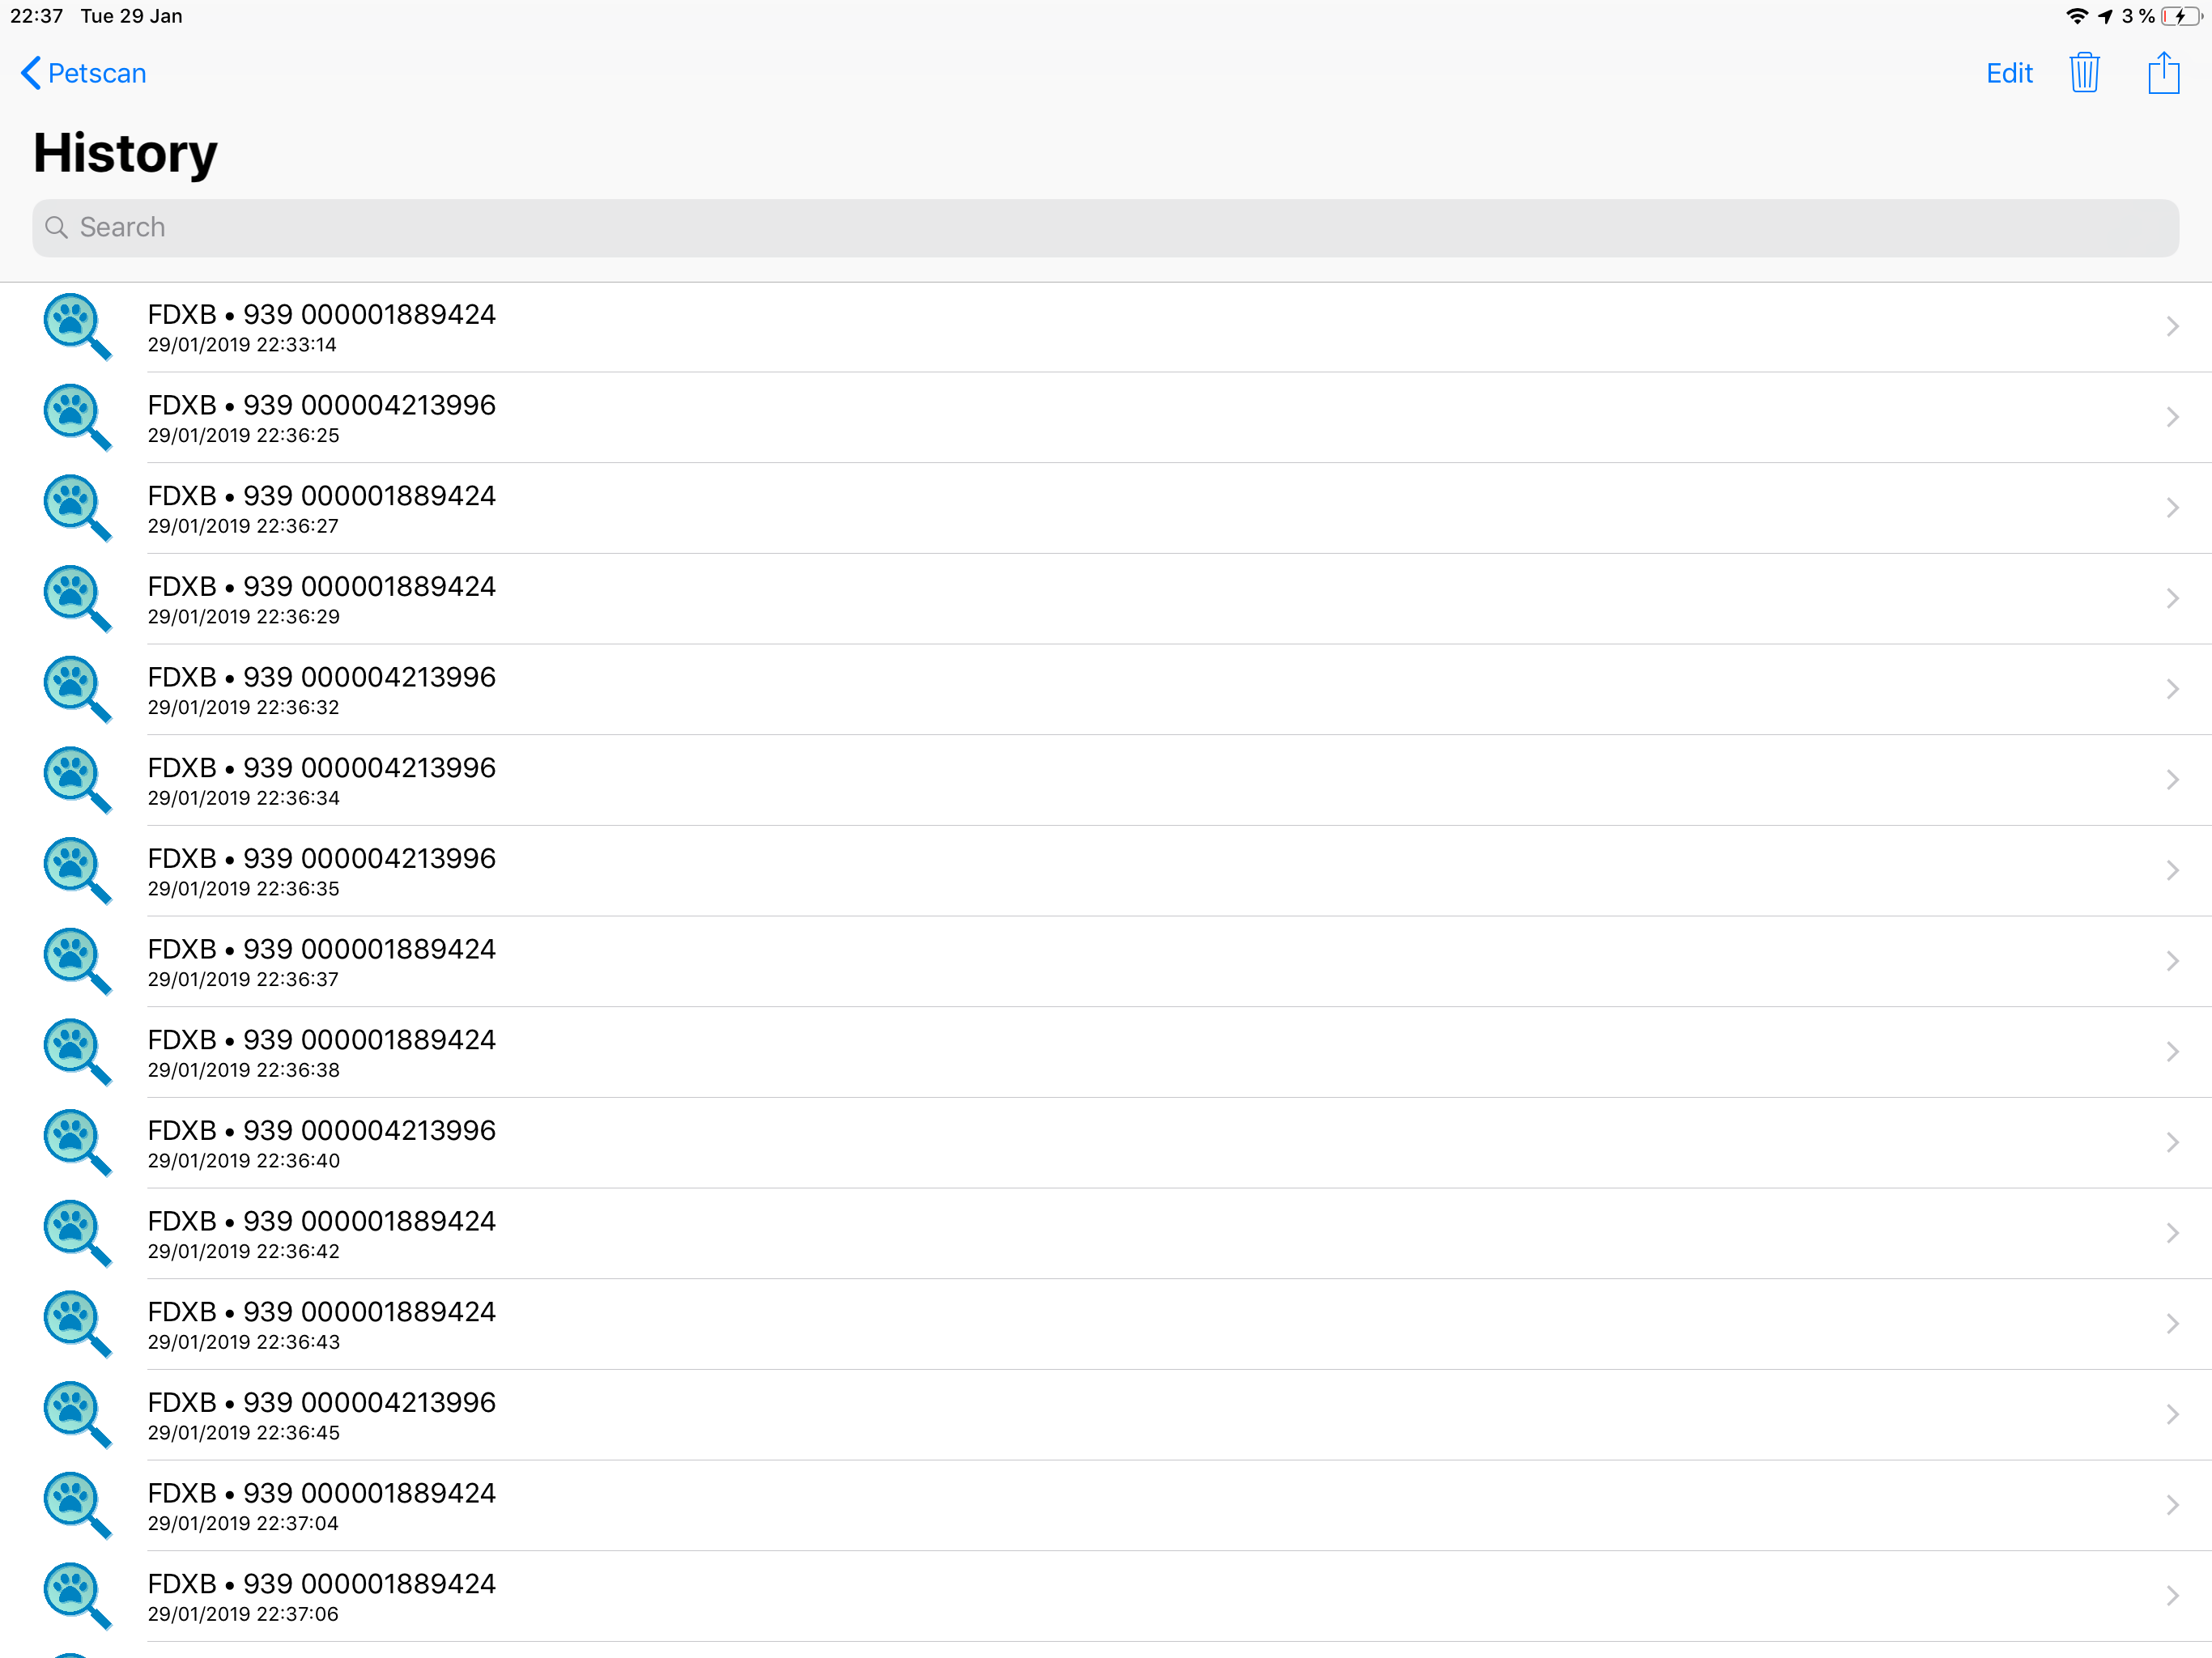Focus the Search field

tap(1105, 227)
